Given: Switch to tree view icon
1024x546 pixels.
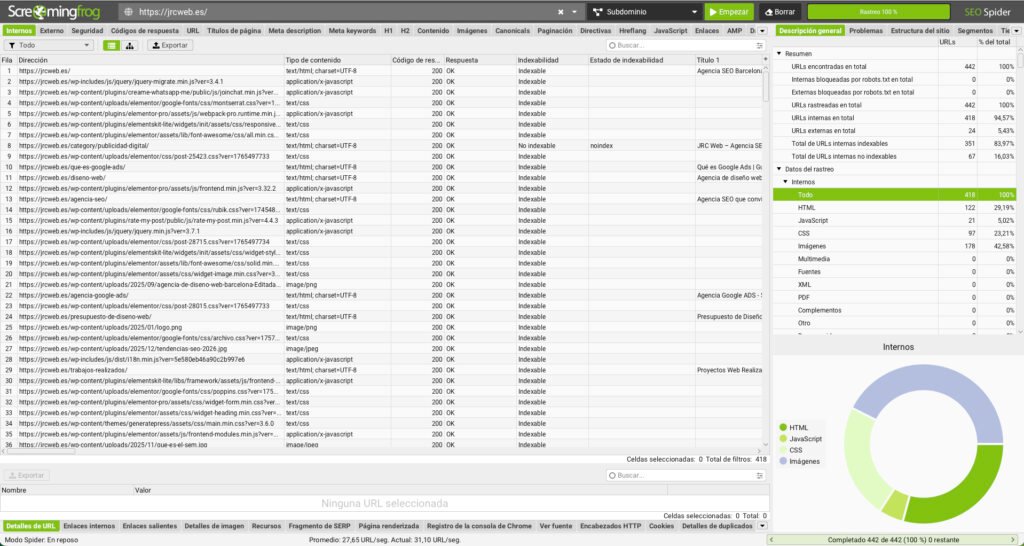Looking at the screenshot, I should click(129, 45).
